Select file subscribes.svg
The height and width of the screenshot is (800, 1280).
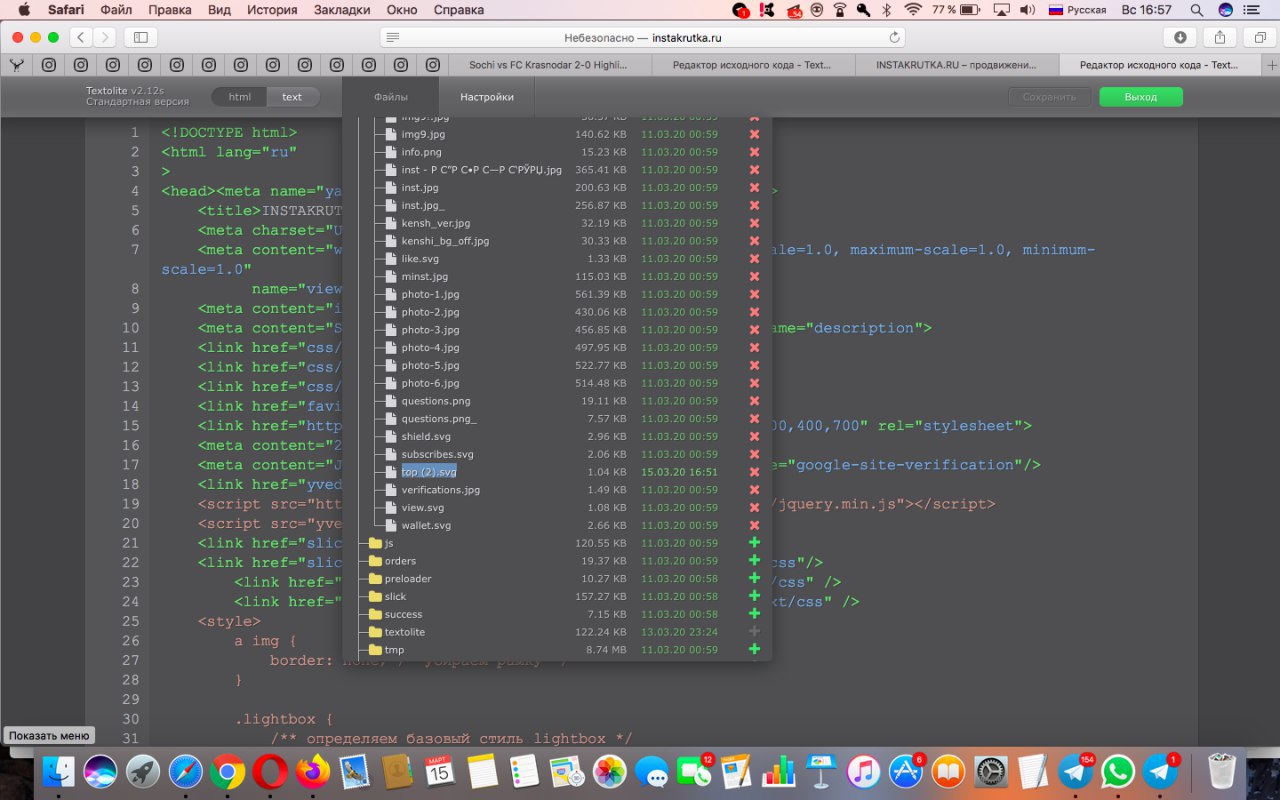coord(437,454)
